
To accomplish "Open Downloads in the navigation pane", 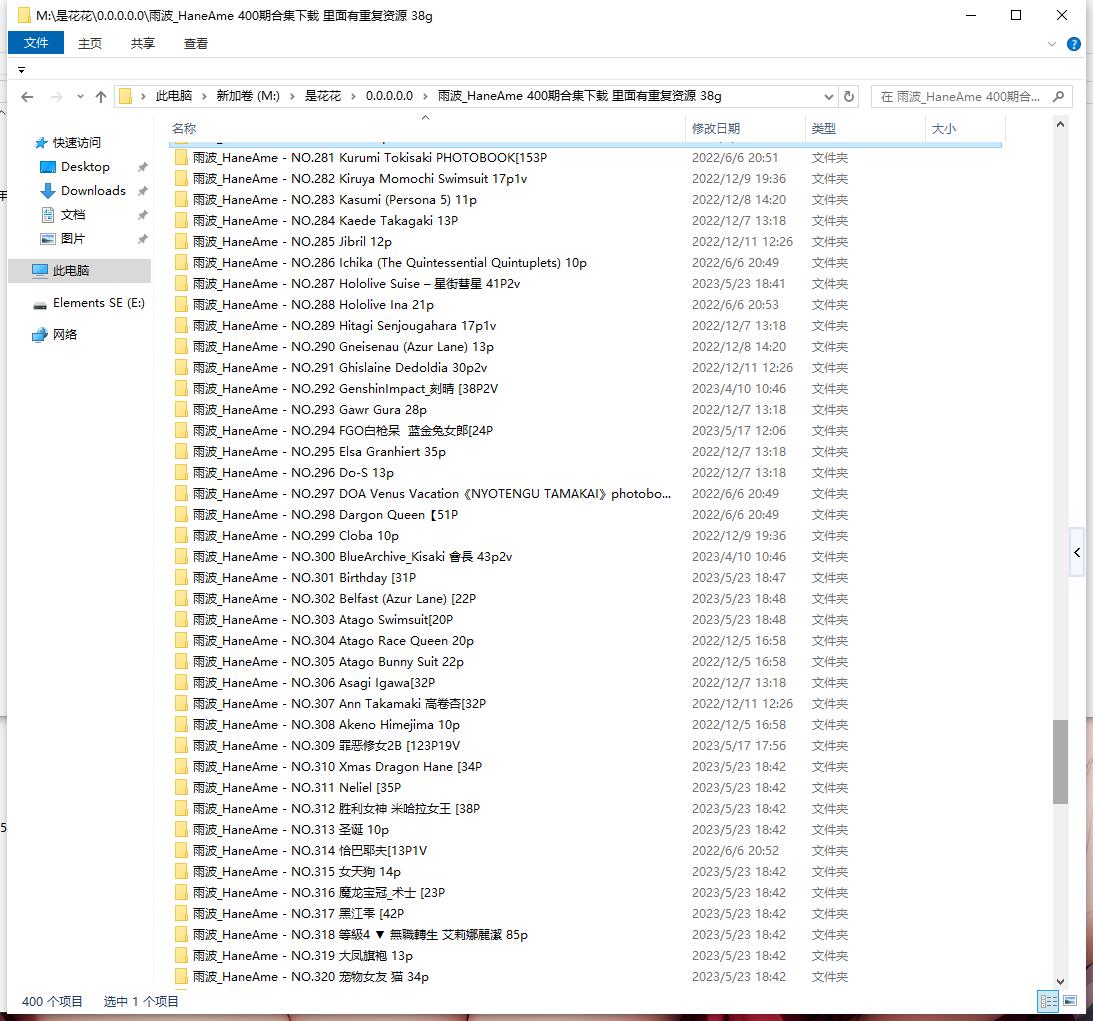I will [93, 190].
